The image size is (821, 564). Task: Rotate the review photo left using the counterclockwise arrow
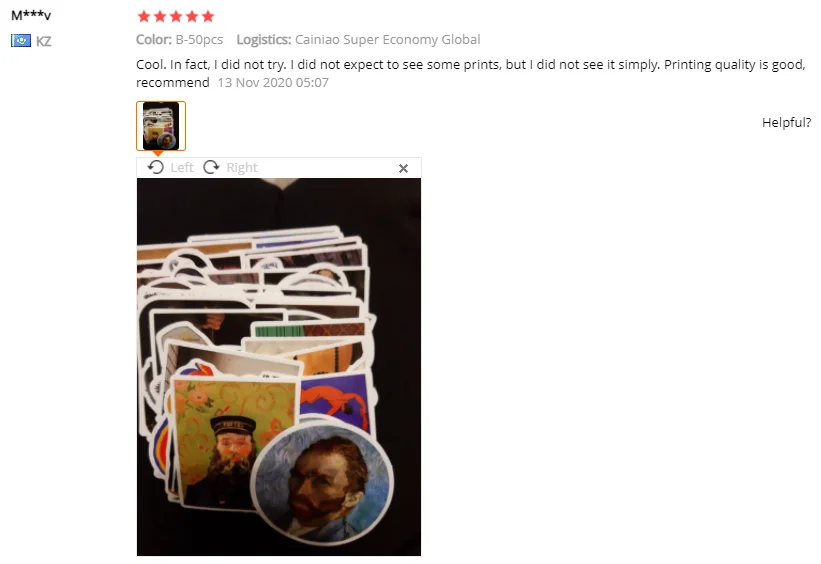156,167
